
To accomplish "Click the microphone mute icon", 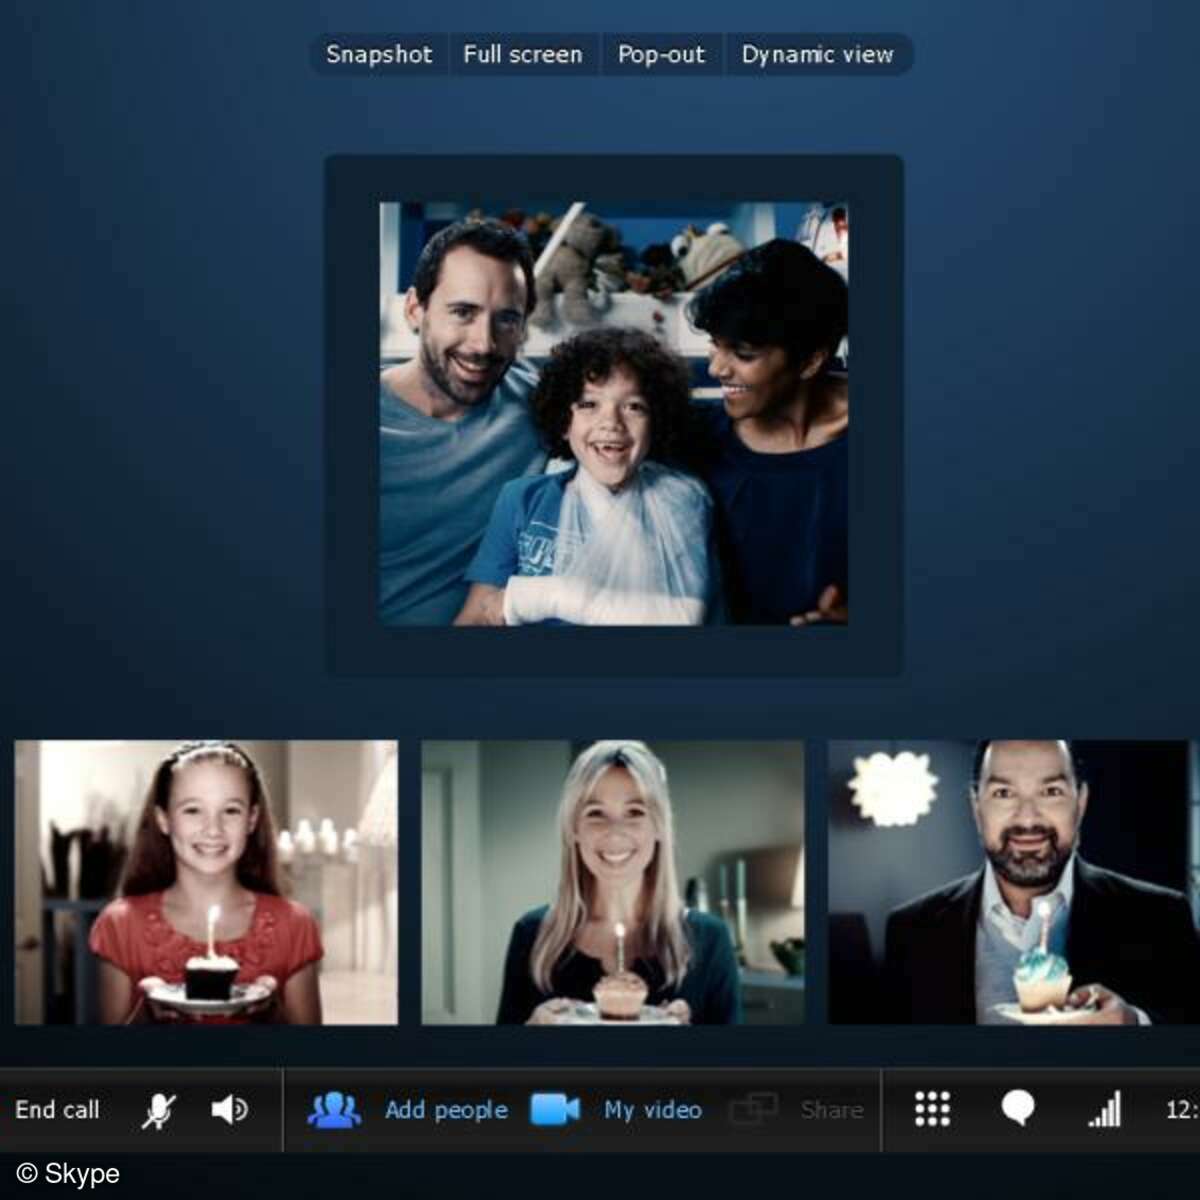I will (160, 1110).
